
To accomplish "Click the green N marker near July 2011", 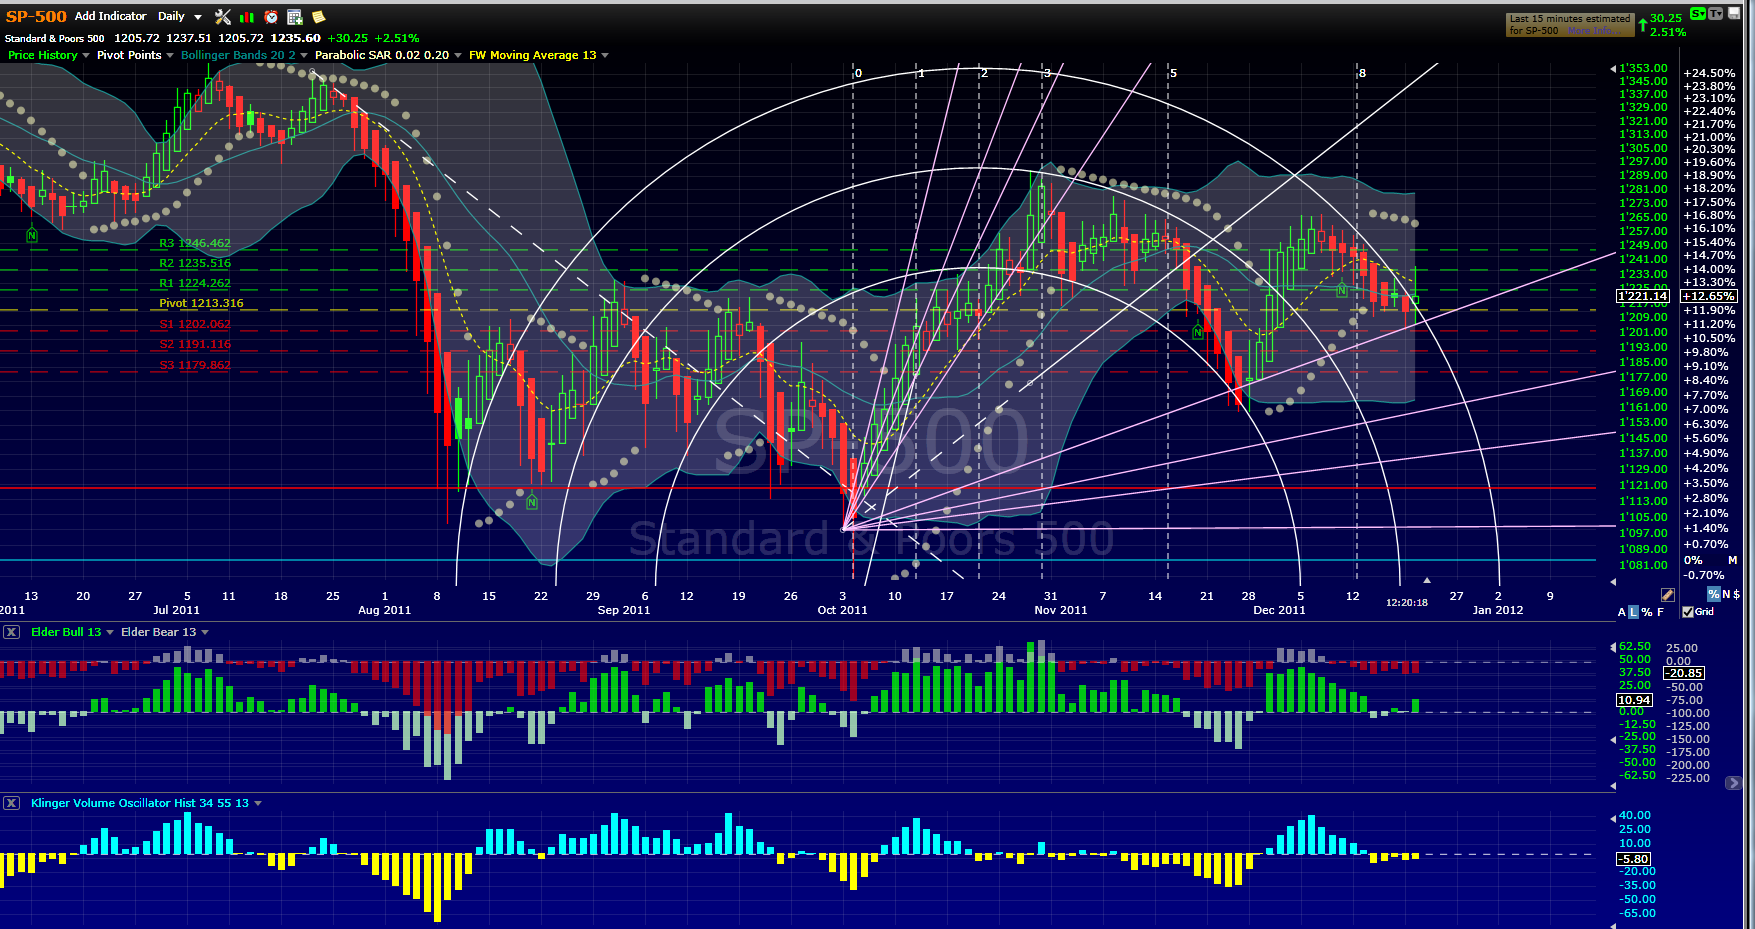I will click(32, 235).
